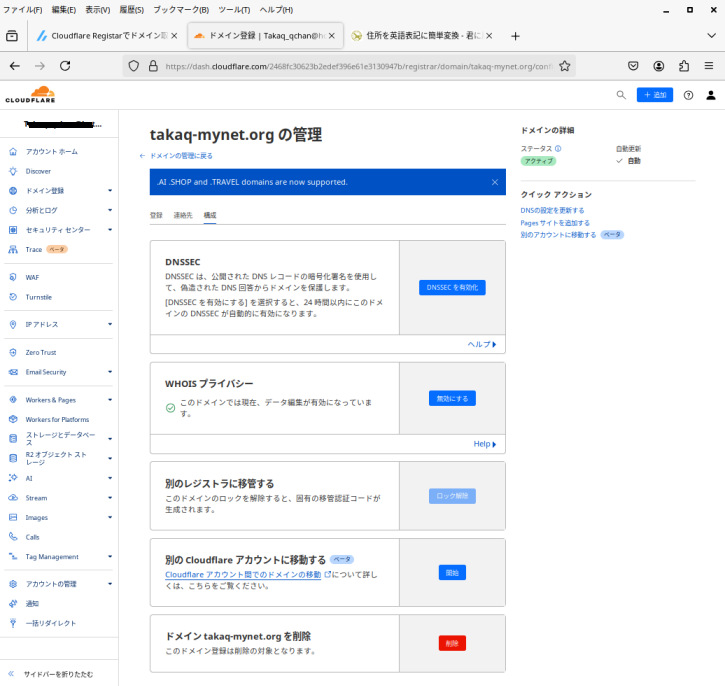Expand AI sidebar section
The image size is (725, 686).
click(110, 478)
